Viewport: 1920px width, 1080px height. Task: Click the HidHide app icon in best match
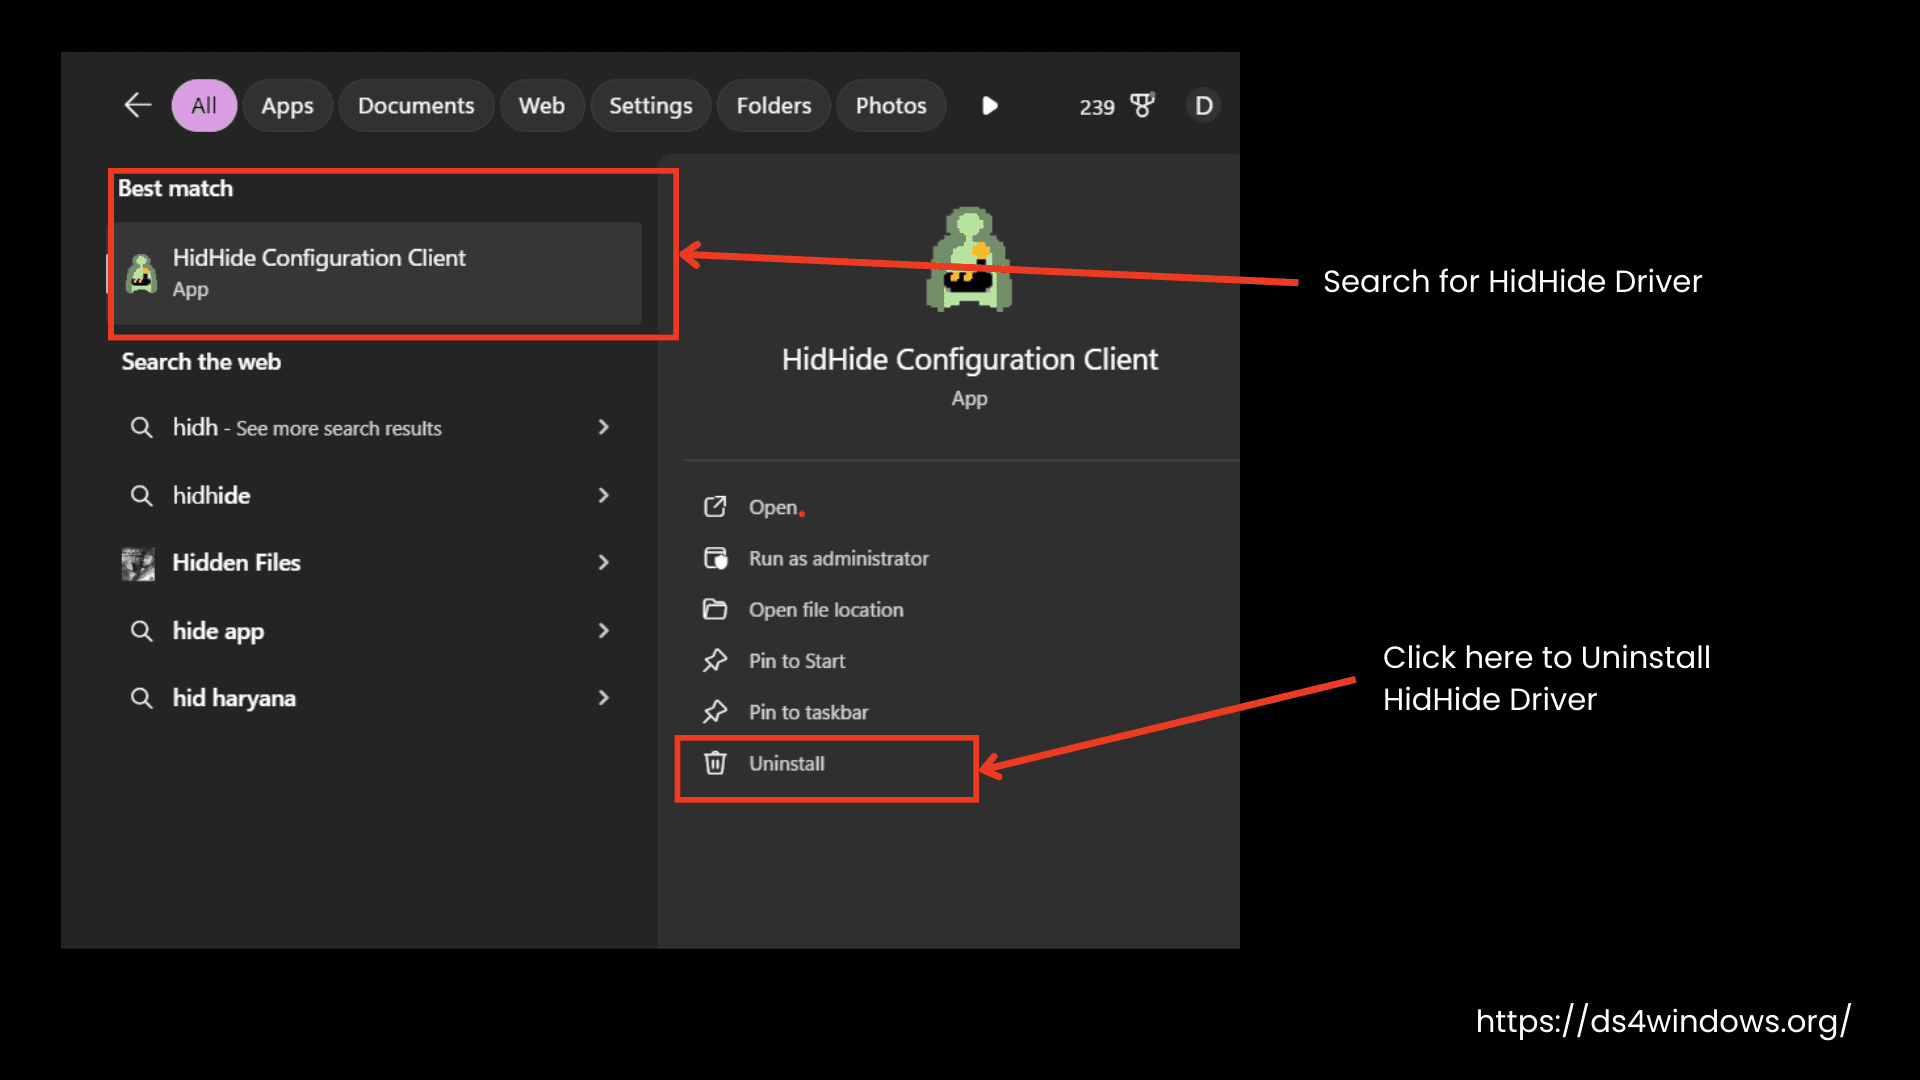142,273
